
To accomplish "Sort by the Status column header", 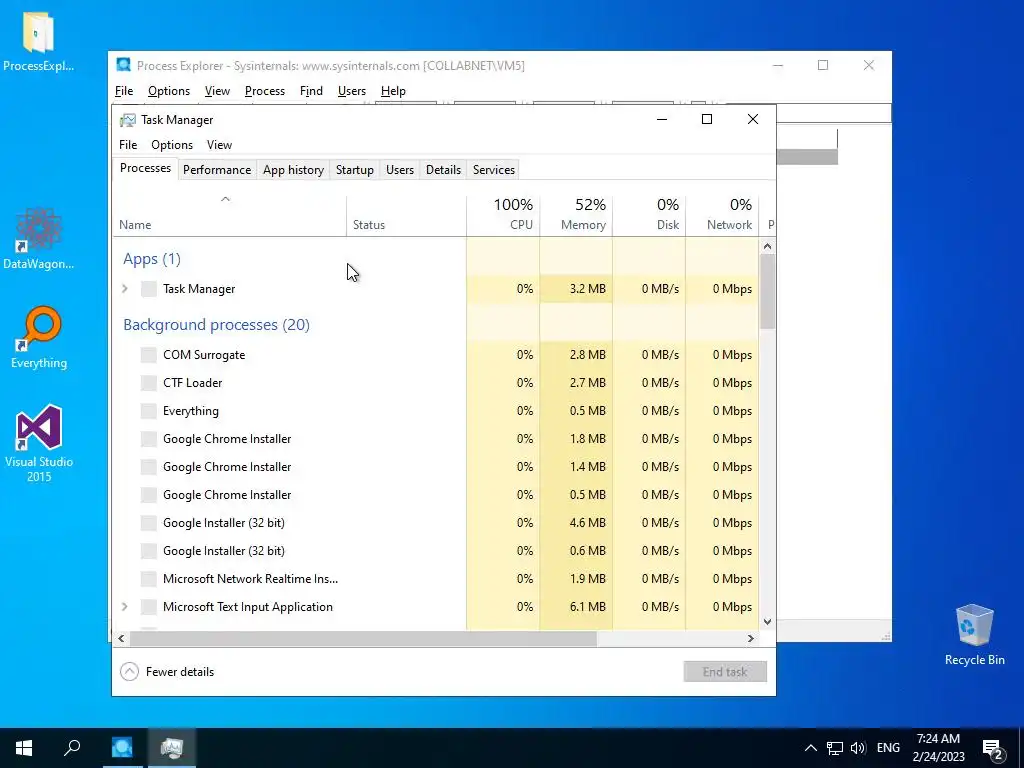I will [406, 216].
